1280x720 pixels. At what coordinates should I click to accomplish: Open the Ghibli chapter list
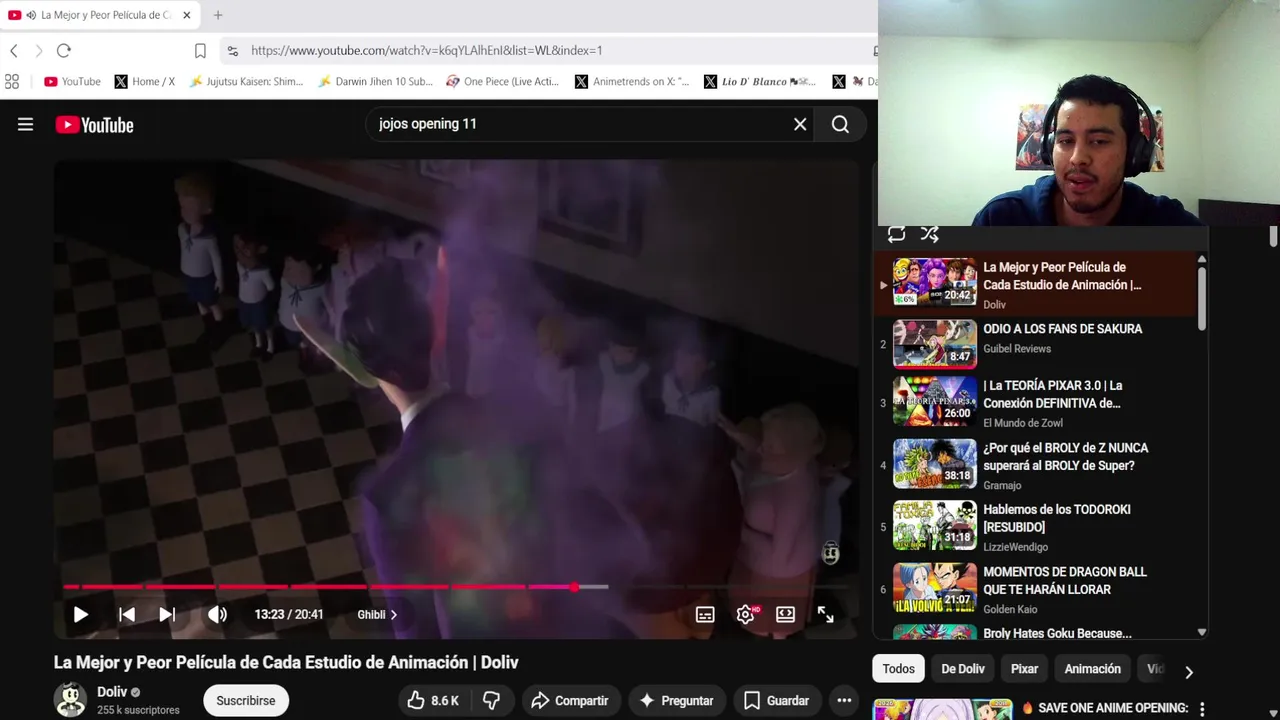click(377, 615)
